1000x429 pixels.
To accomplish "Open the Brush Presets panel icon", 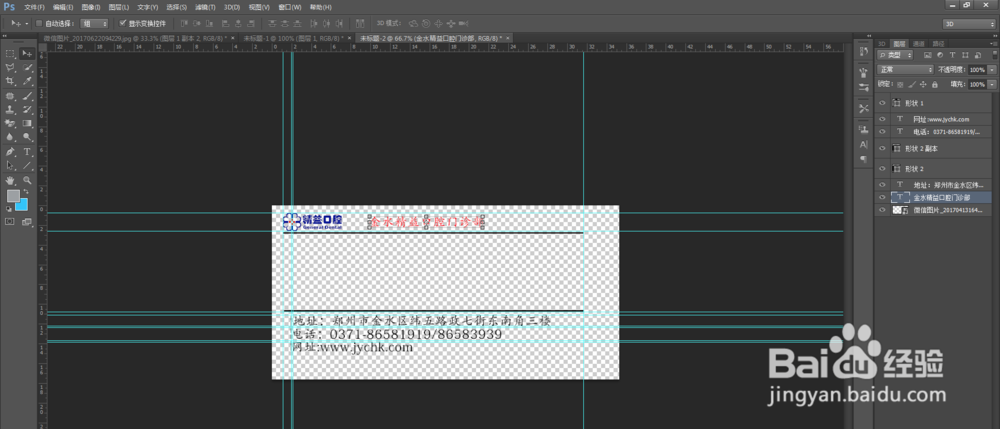I will 864,87.
